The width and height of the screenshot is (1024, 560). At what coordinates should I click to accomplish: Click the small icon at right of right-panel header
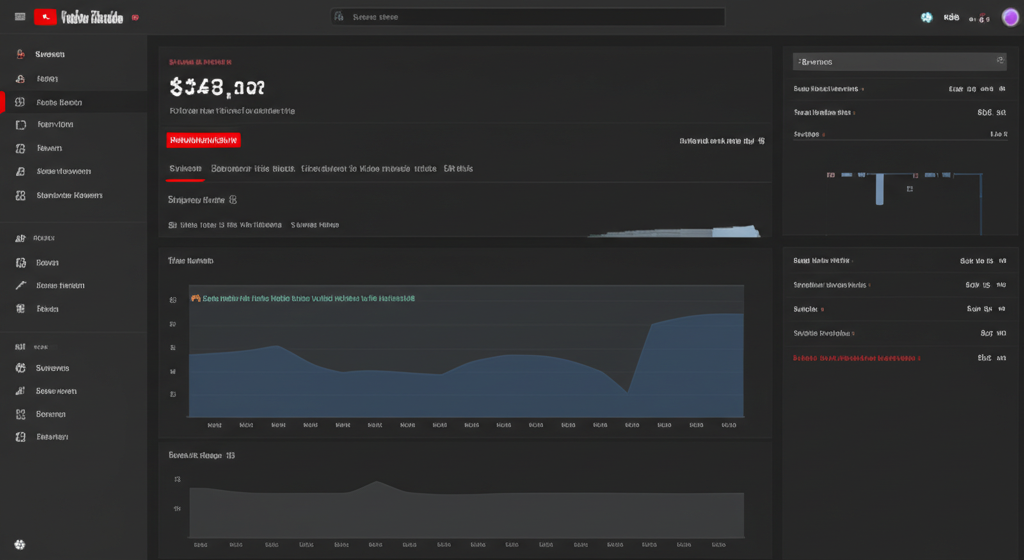998,62
